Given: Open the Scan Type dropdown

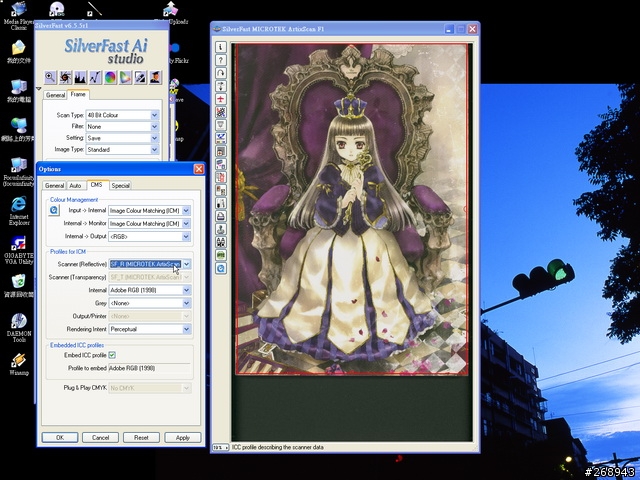Looking at the screenshot, I should pyautogui.click(x=122, y=115).
